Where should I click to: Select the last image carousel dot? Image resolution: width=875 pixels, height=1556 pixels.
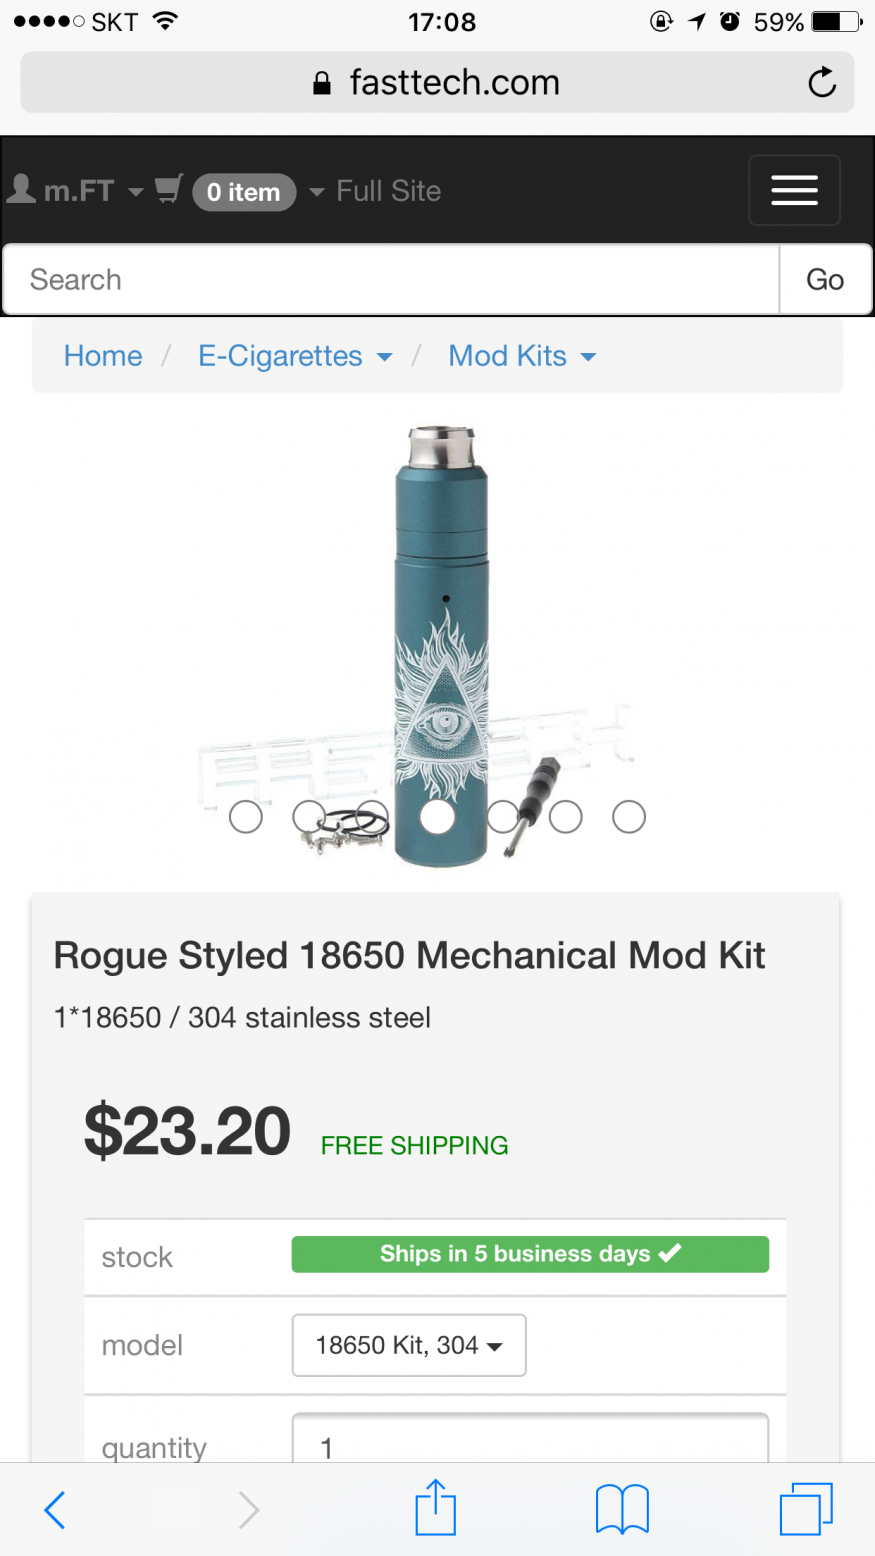coord(629,817)
